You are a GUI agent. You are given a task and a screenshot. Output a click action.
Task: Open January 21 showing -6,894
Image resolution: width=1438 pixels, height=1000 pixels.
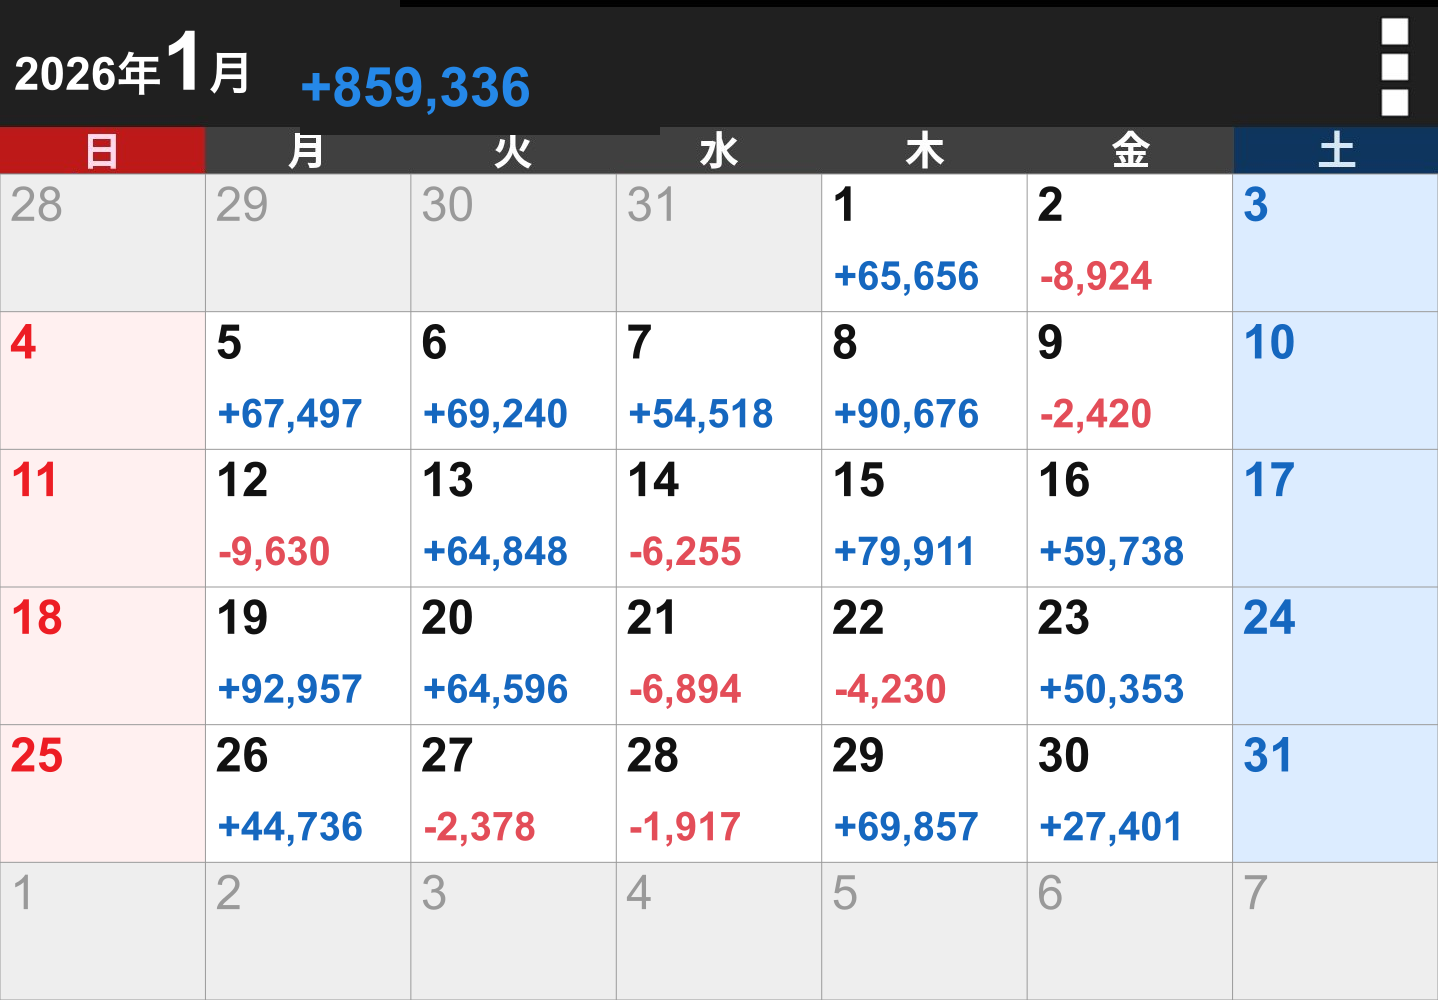(719, 656)
